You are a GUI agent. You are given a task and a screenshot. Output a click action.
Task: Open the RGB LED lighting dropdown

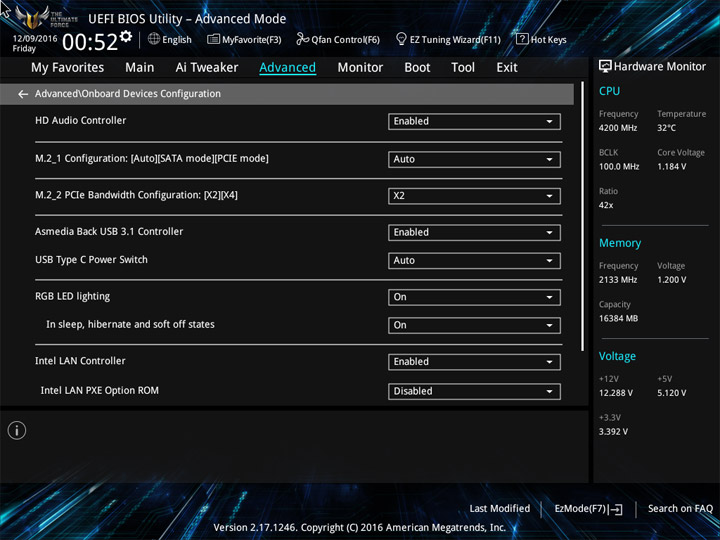[474, 297]
